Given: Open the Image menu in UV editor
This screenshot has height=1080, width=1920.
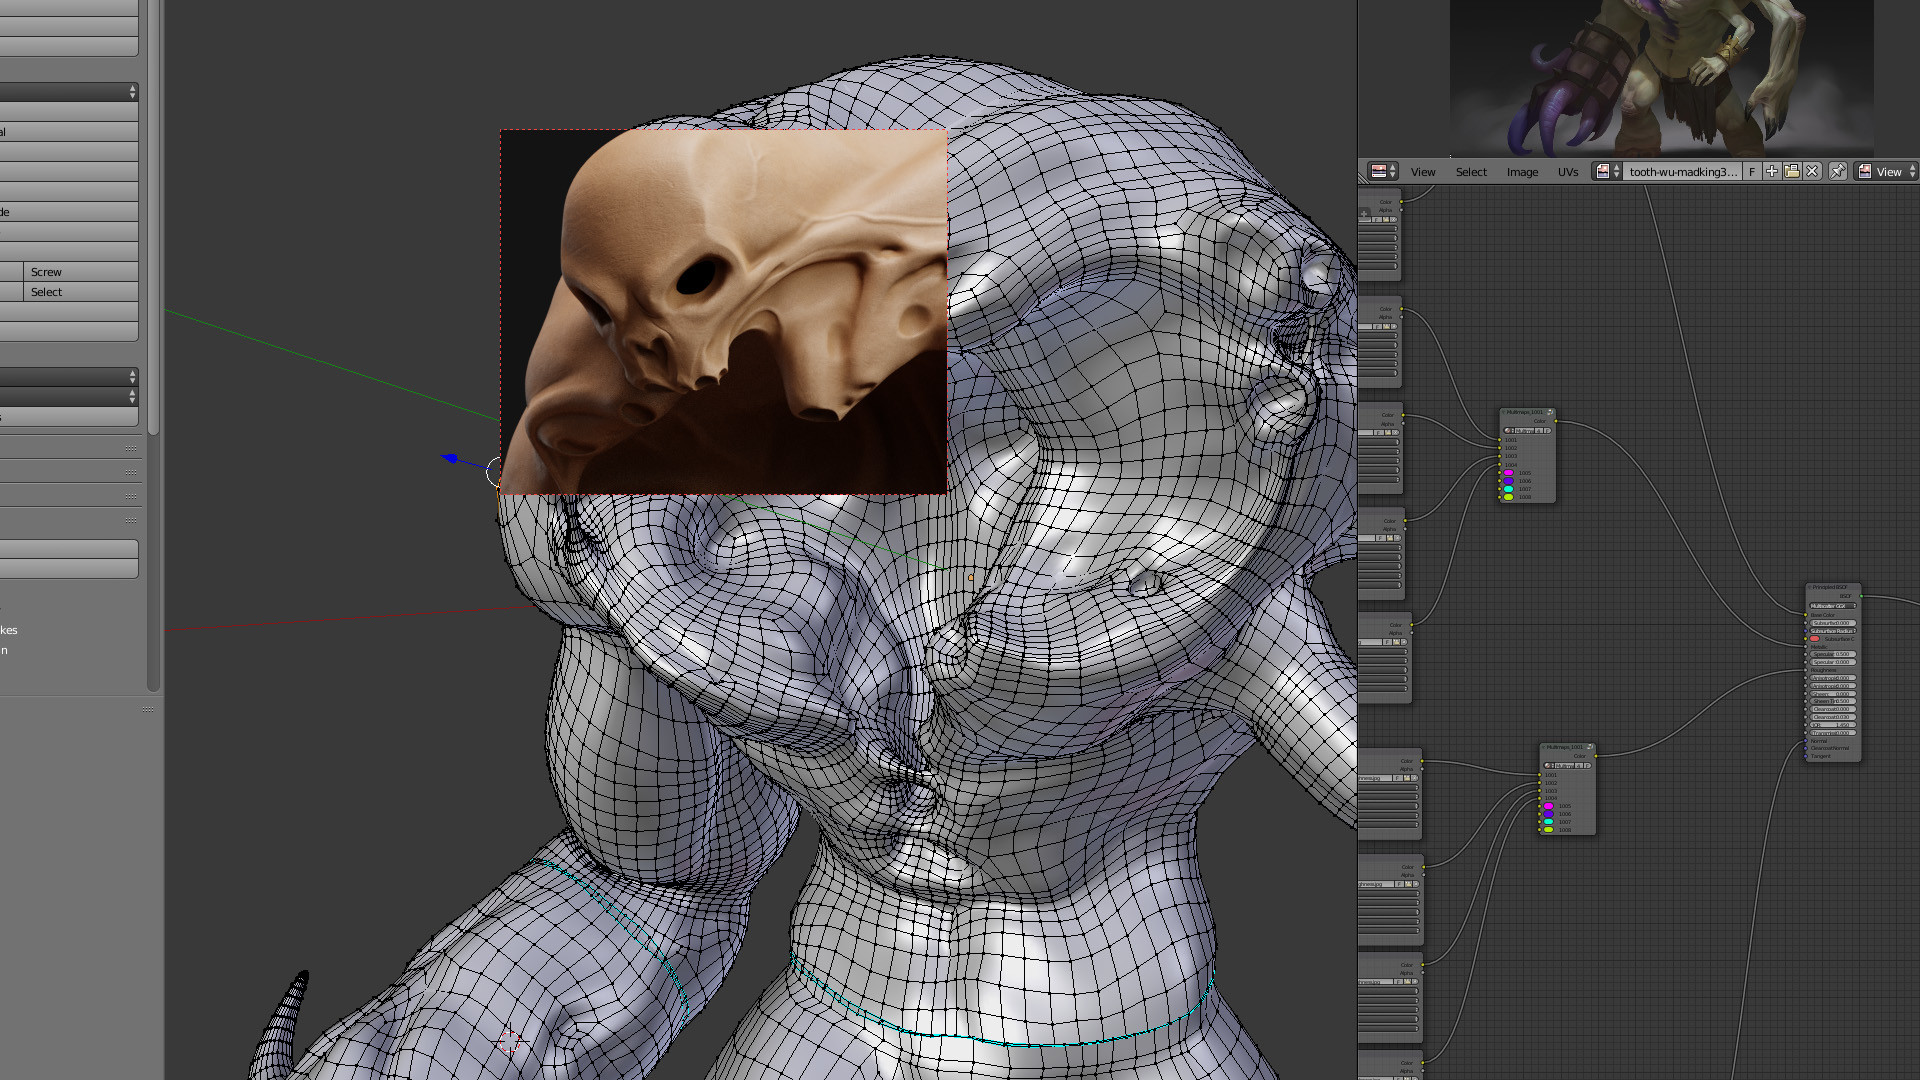Looking at the screenshot, I should [x=1522, y=172].
